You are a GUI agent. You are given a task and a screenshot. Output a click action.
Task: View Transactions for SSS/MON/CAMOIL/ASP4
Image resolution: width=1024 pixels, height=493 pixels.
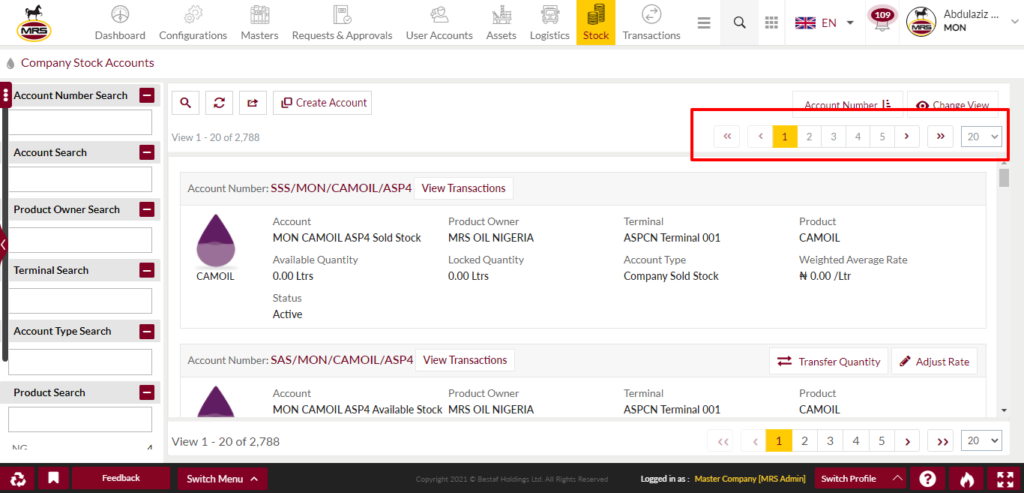tap(464, 188)
